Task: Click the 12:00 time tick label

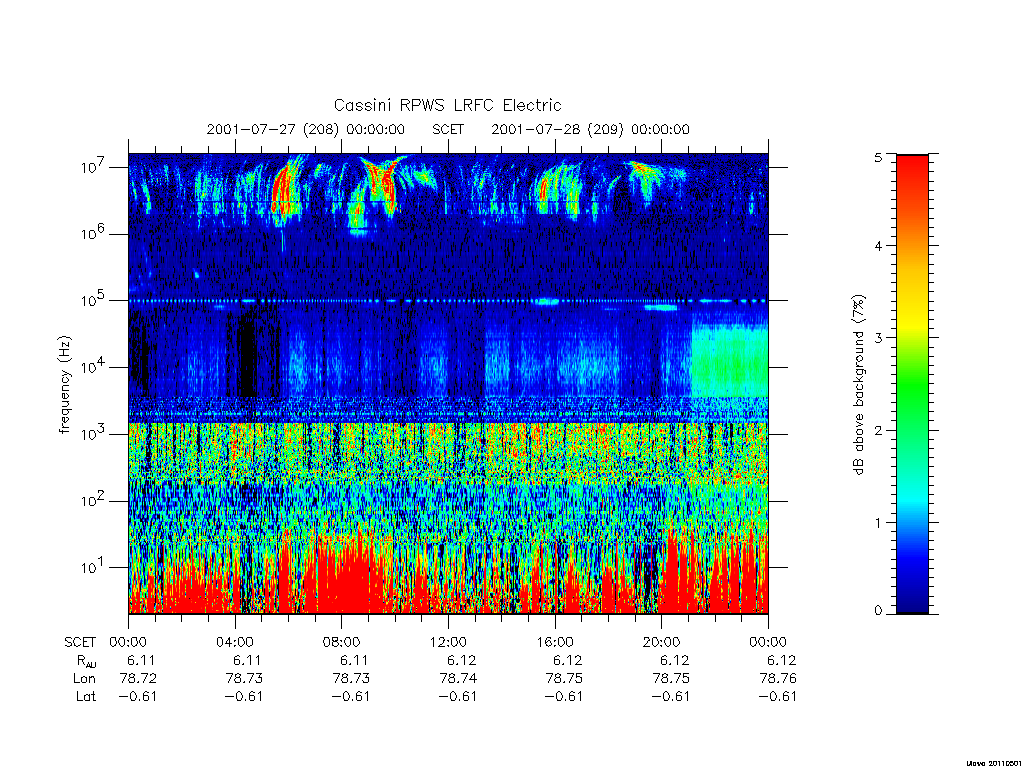Action: click(x=448, y=642)
